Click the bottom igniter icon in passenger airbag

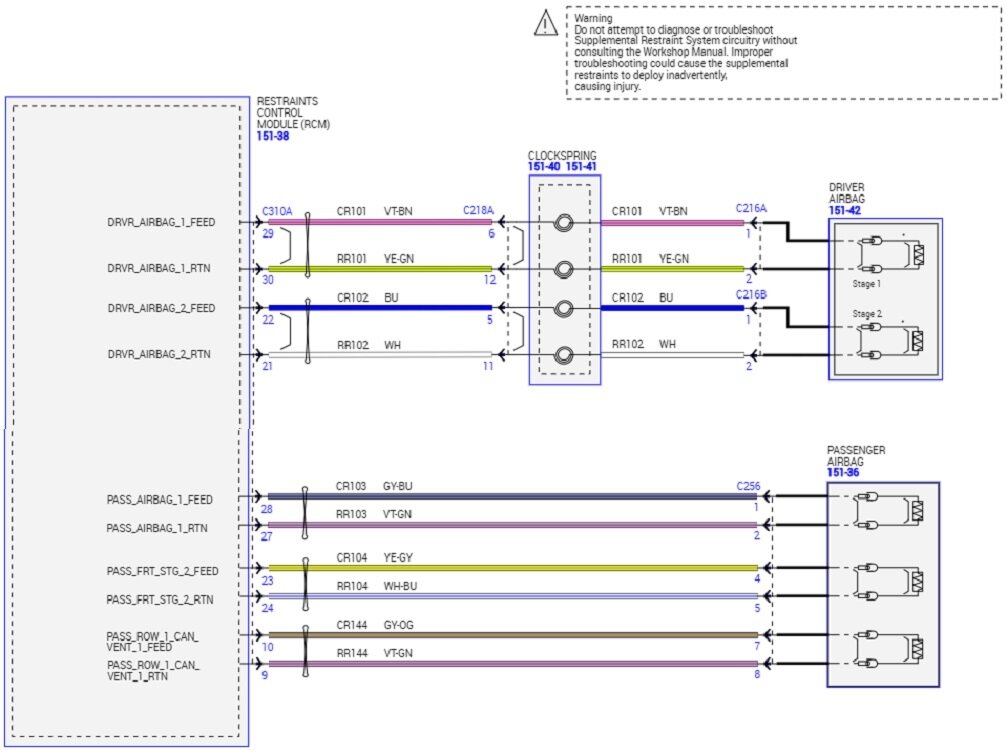tap(885, 648)
